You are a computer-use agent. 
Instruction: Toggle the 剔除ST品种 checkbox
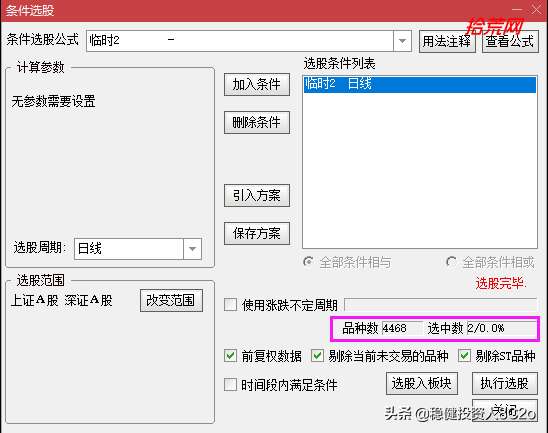coord(464,356)
